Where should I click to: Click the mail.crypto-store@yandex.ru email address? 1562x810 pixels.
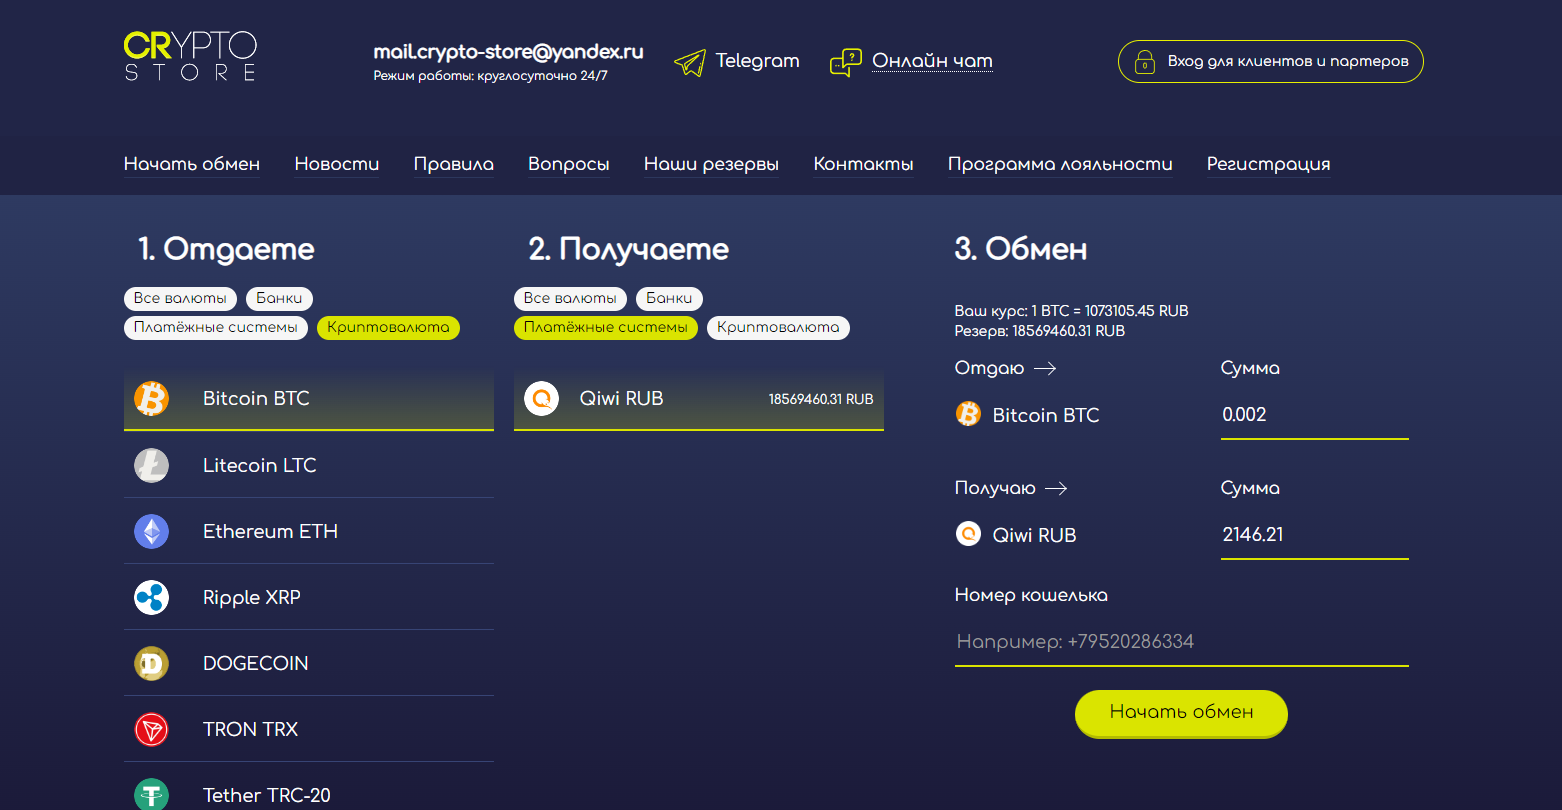(x=508, y=52)
